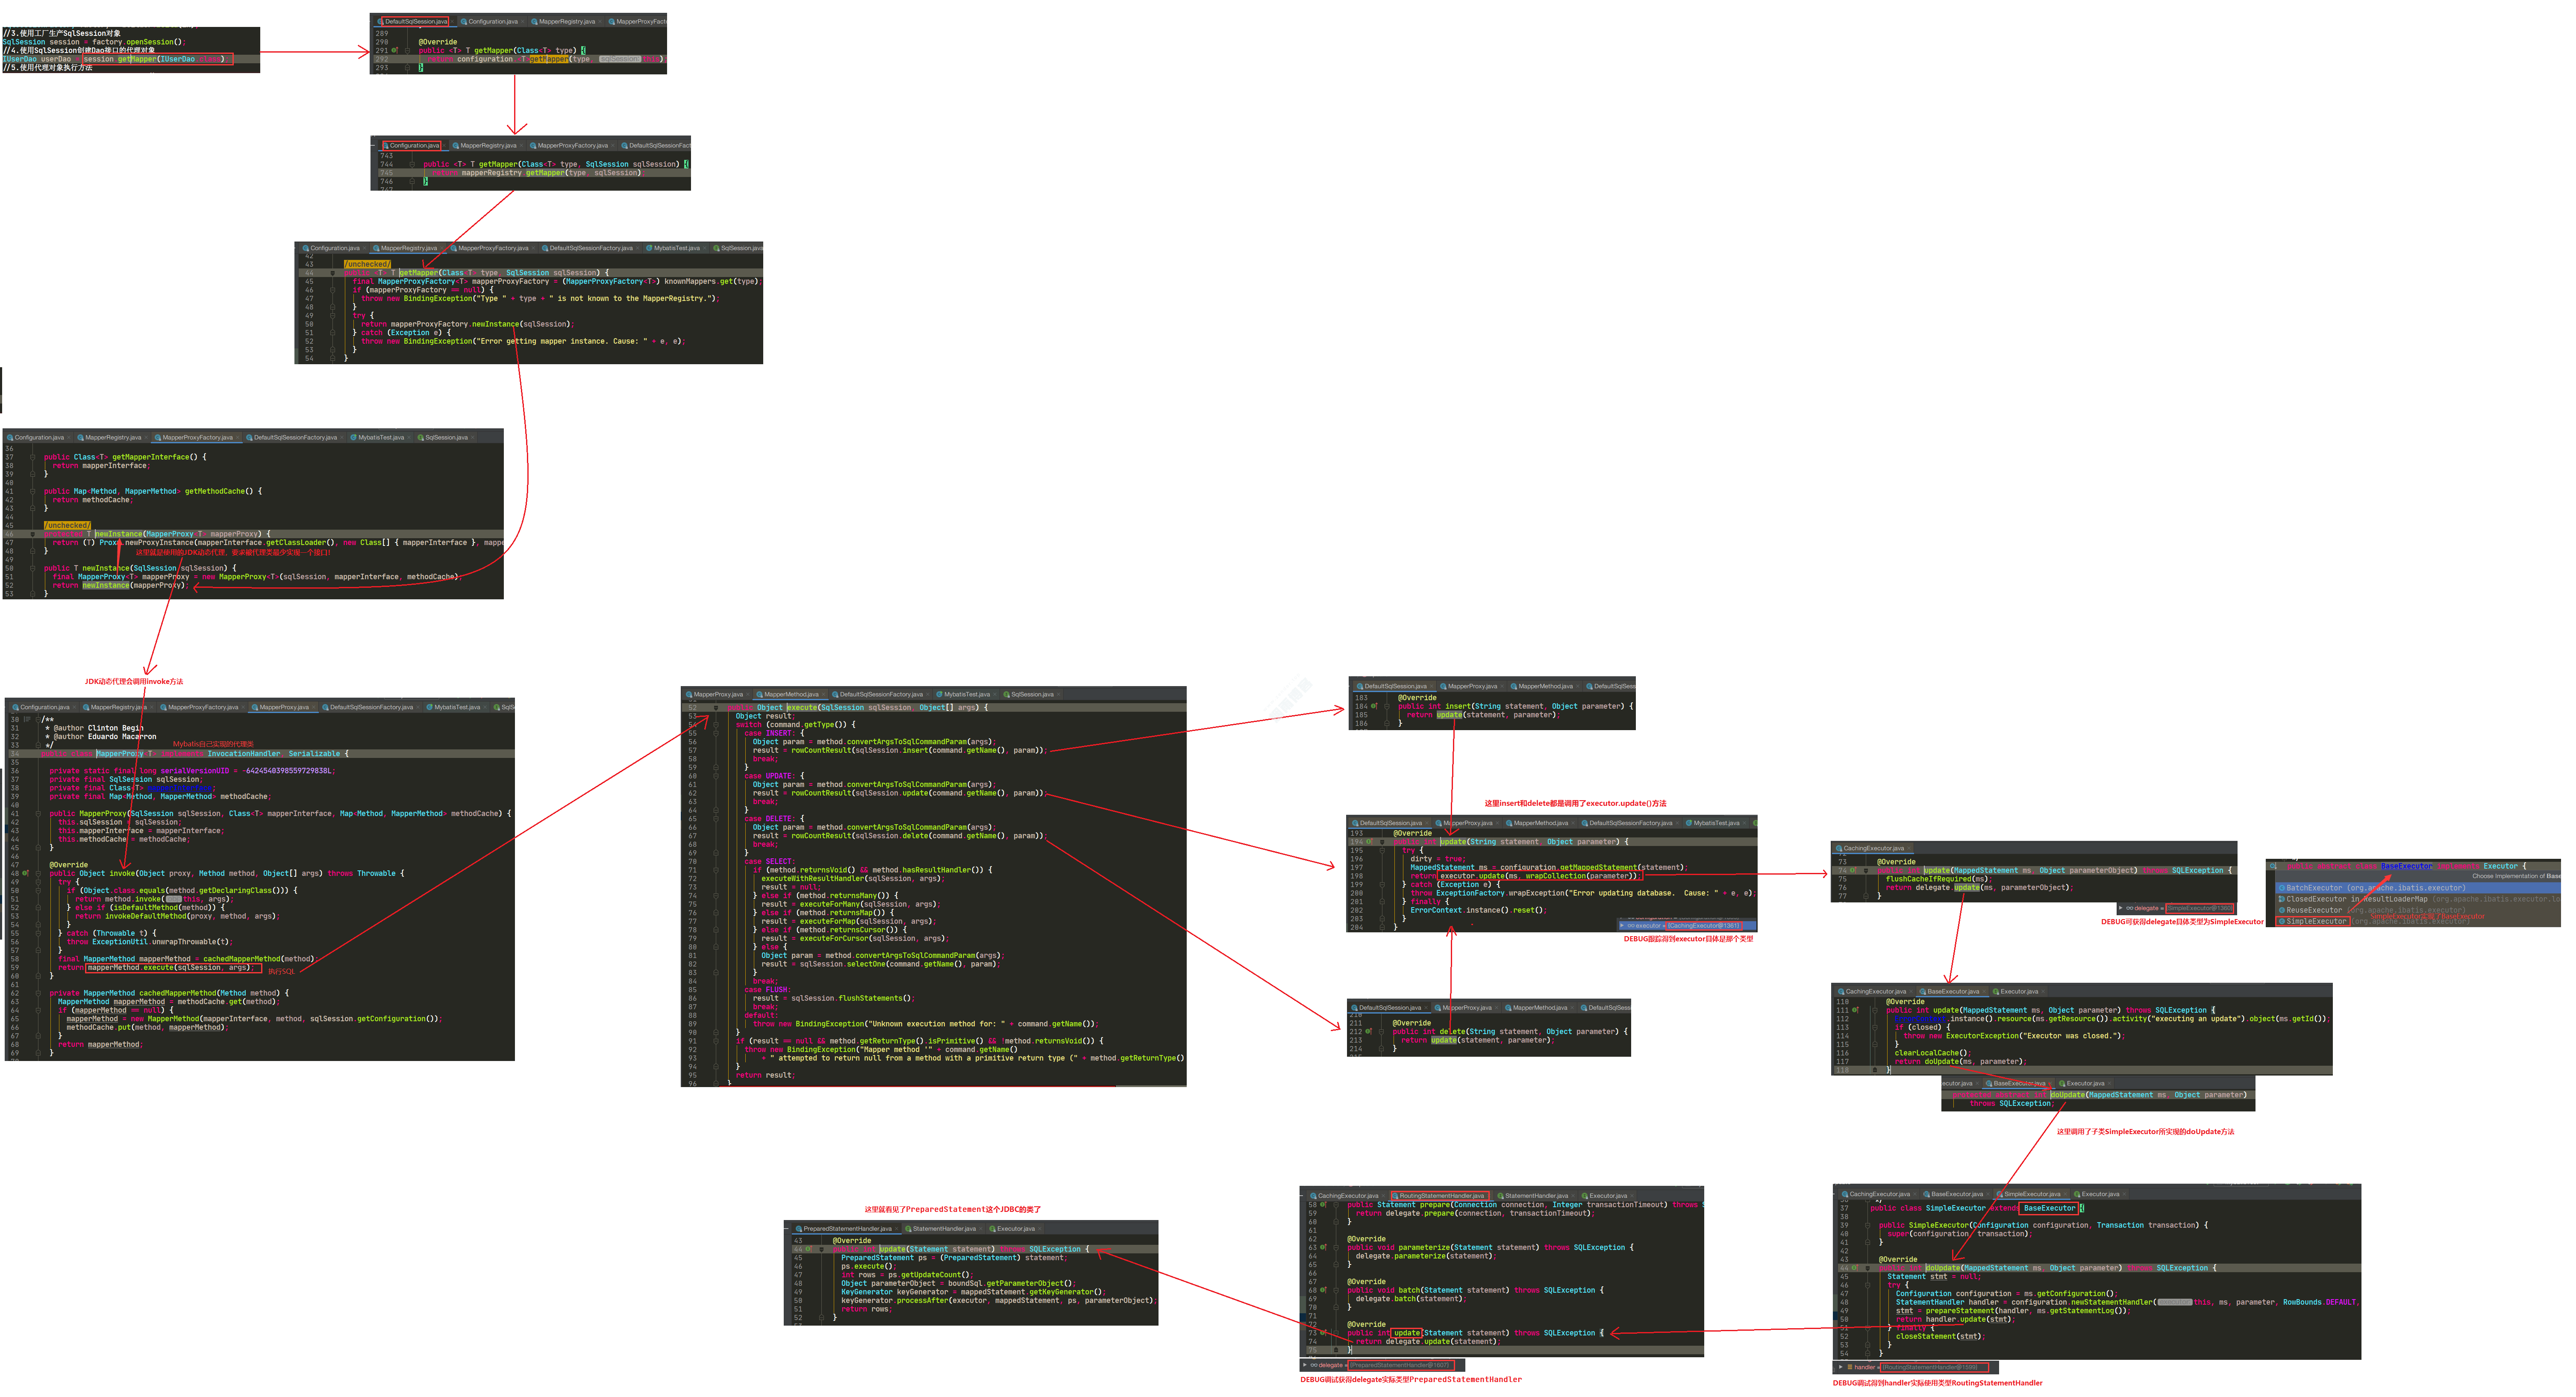Expand delegate PreparedStatementHandler@1607 debug variable
This screenshot has width=2576, height=1397.
1305,1365
